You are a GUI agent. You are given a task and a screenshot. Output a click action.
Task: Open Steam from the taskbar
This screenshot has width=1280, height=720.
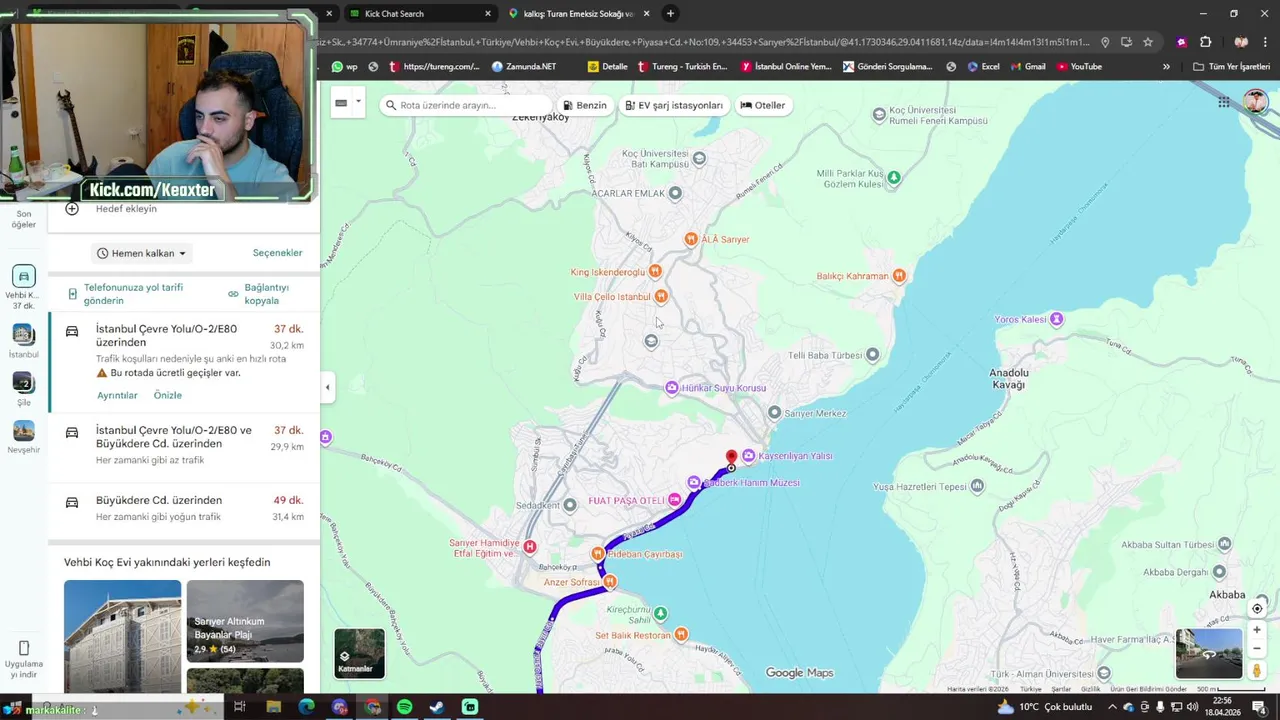tap(437, 707)
